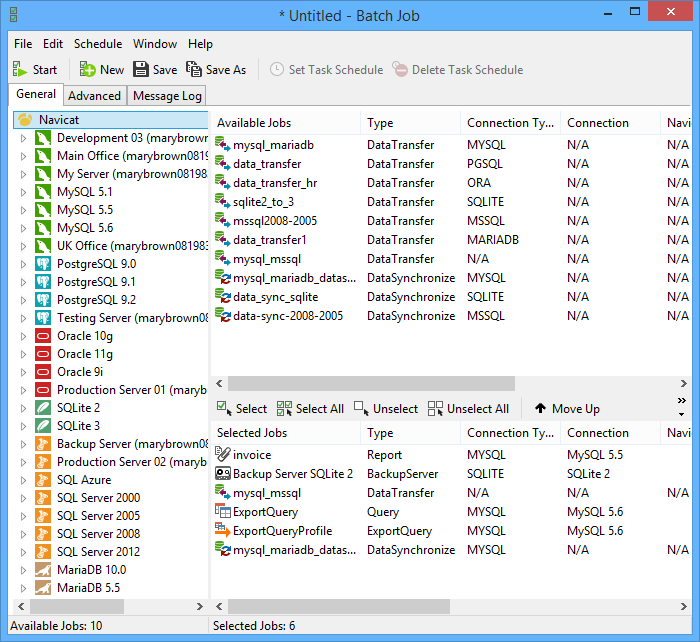The image size is (700, 642).
Task: Click Connection header in Selected Jobs table
Action: point(610,433)
